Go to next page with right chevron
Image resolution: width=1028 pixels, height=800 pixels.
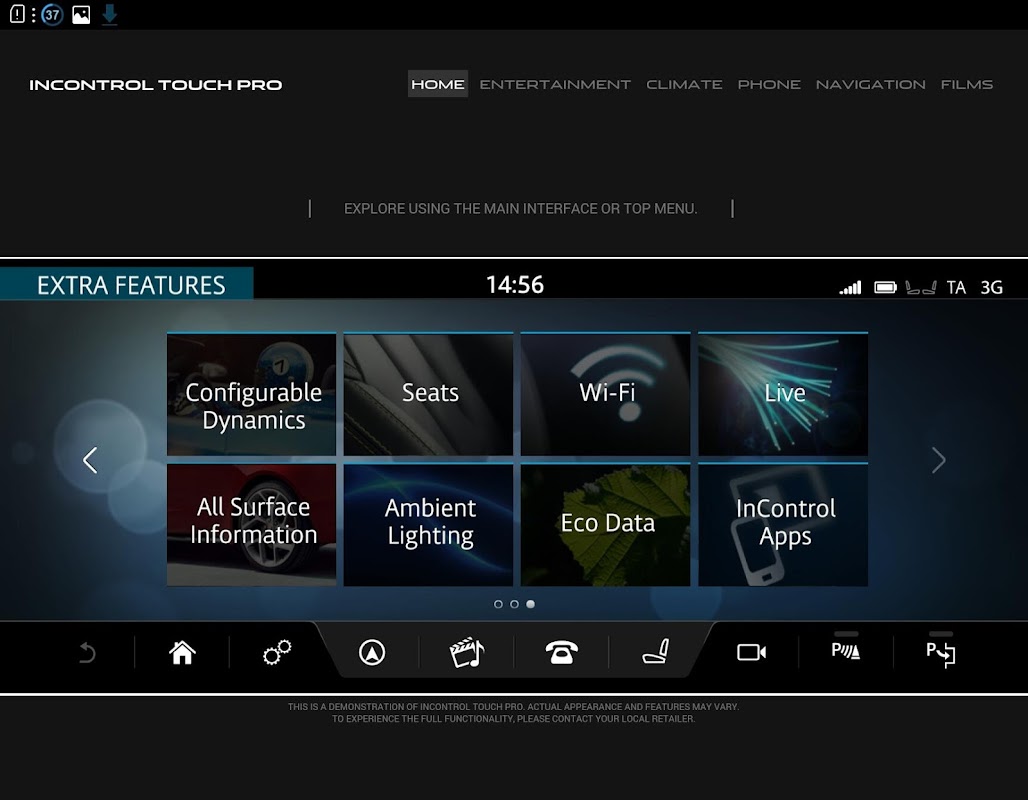coord(939,460)
